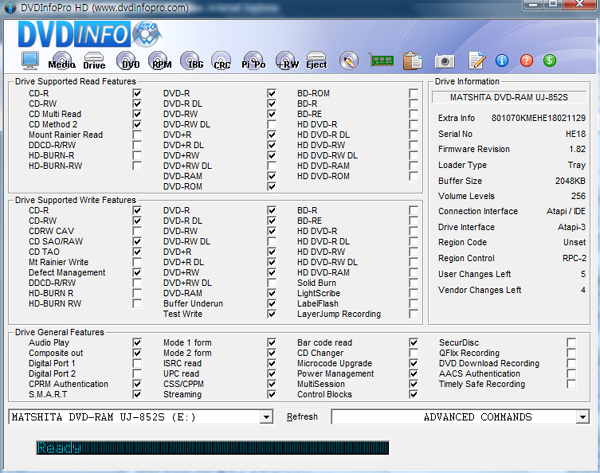Click the Serial No value HE18

click(x=576, y=134)
